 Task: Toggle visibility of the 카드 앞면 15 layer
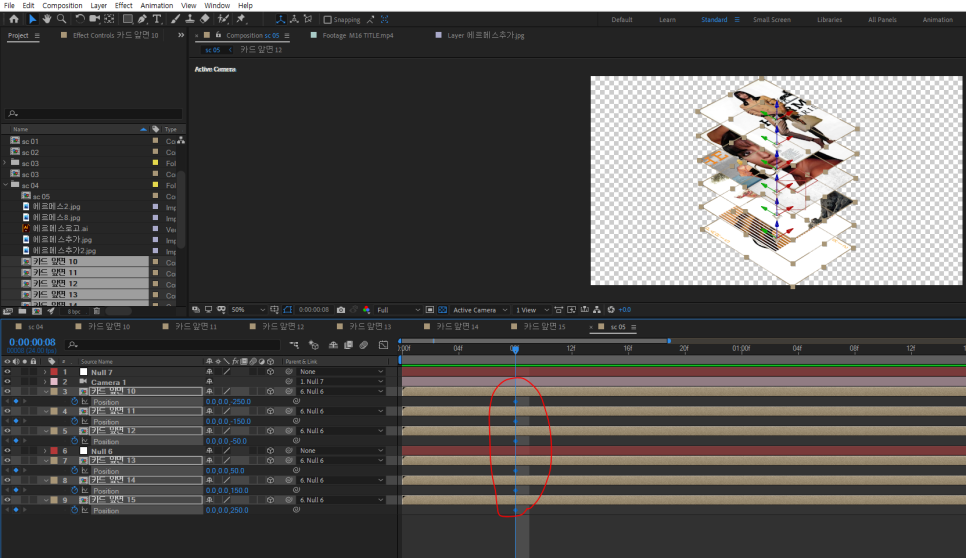click(x=7, y=500)
